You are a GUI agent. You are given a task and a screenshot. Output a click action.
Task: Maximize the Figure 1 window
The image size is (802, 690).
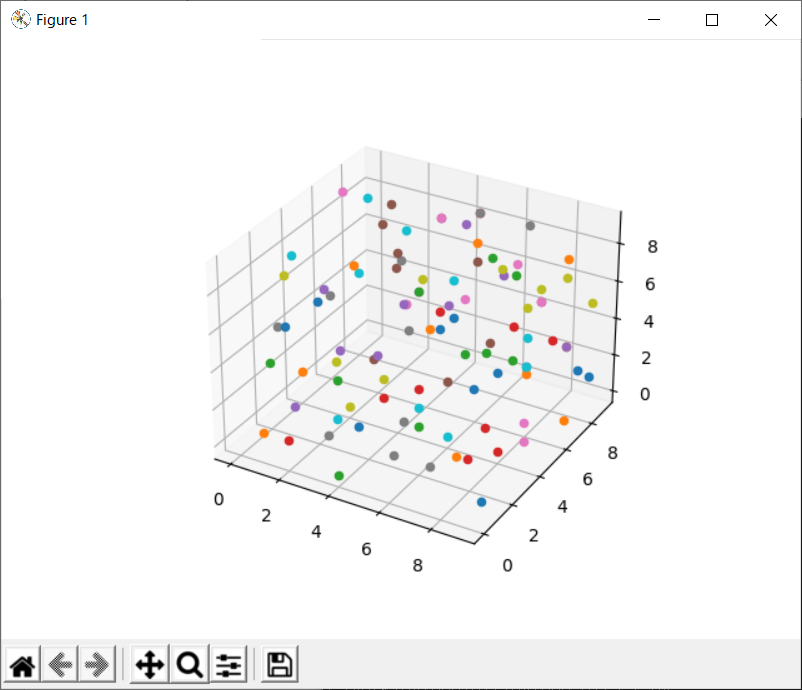pos(712,19)
